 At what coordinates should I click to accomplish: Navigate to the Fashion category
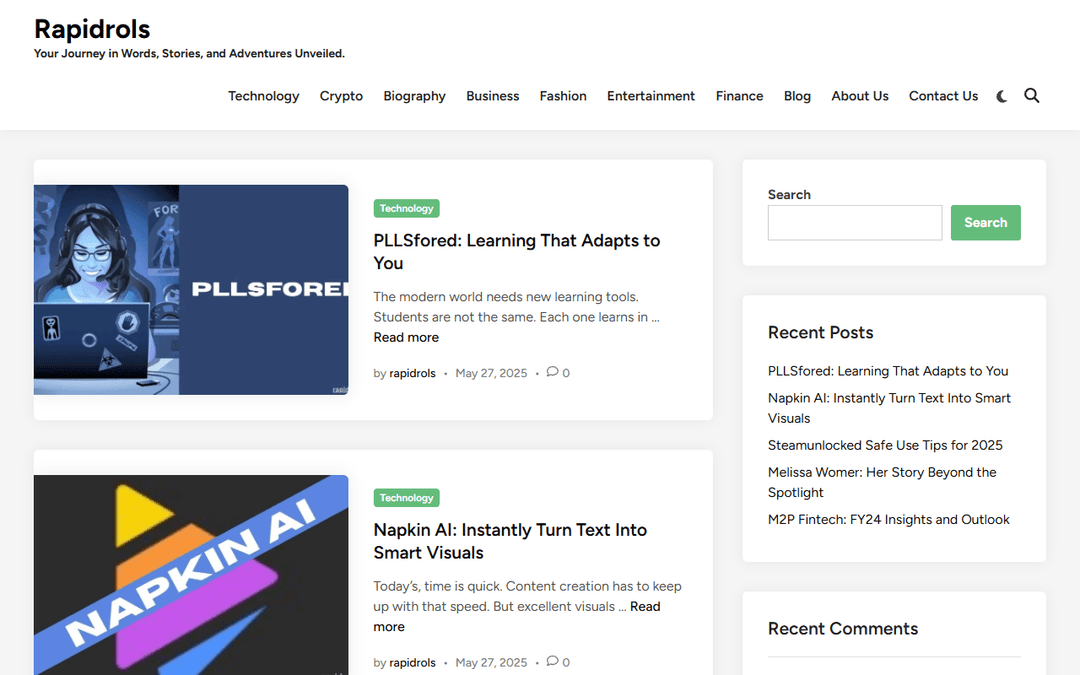563,96
